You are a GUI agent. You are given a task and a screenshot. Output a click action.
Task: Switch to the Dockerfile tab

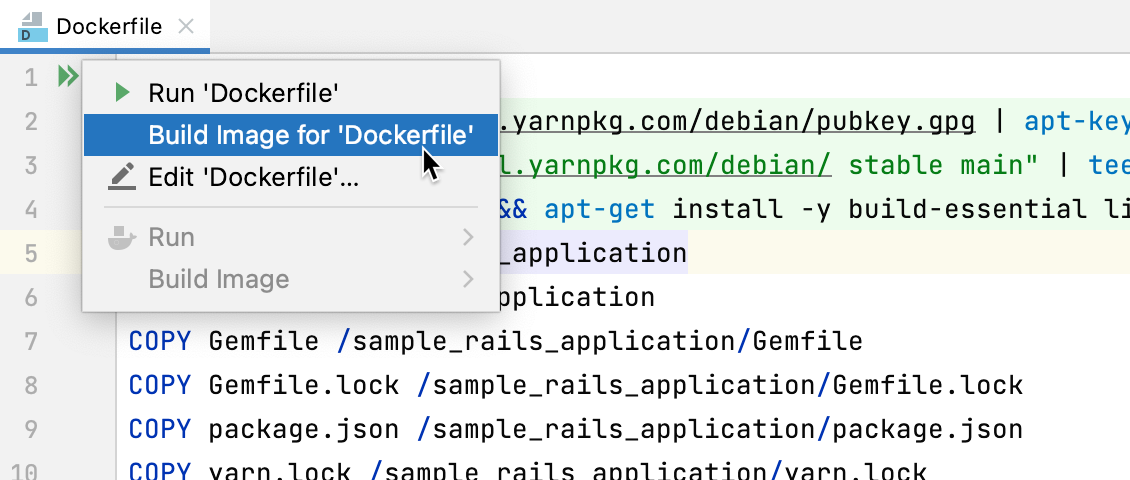click(105, 27)
